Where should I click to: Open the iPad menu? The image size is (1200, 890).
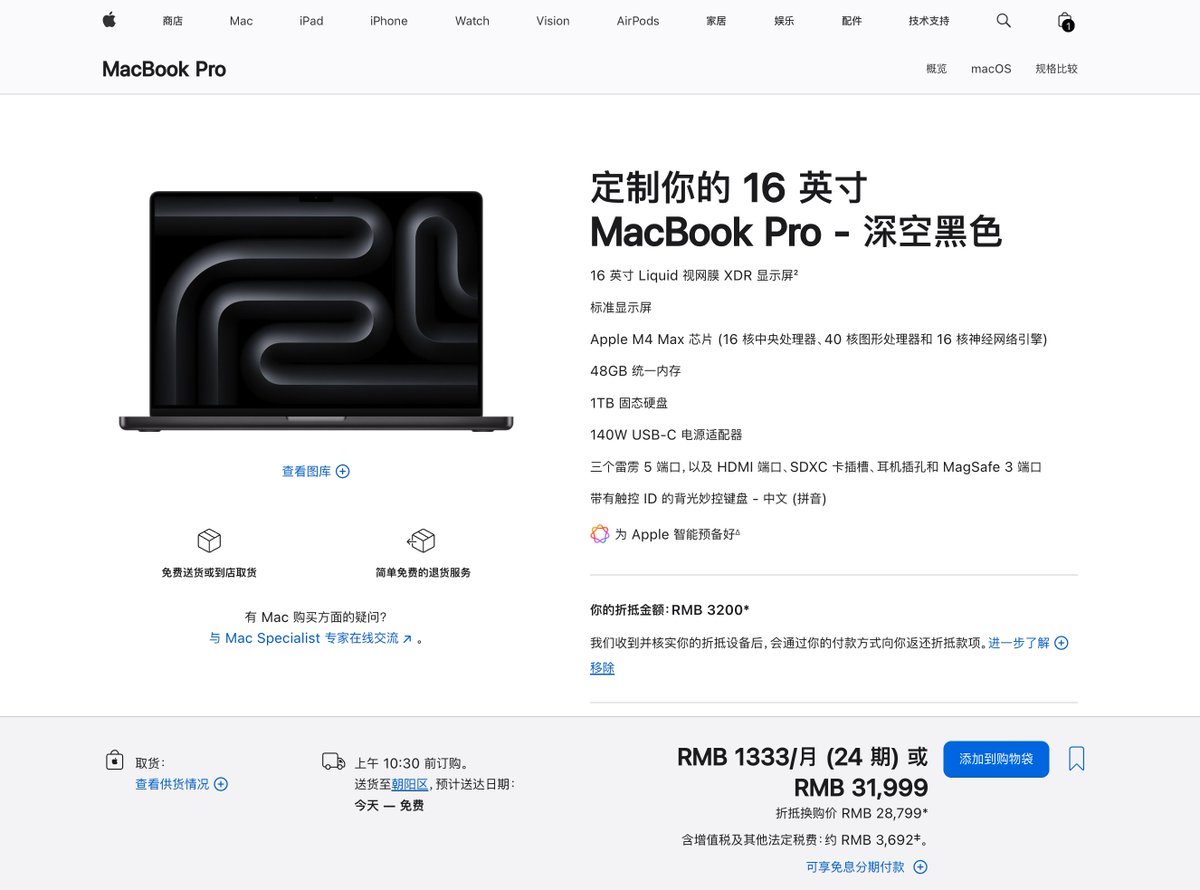(311, 21)
